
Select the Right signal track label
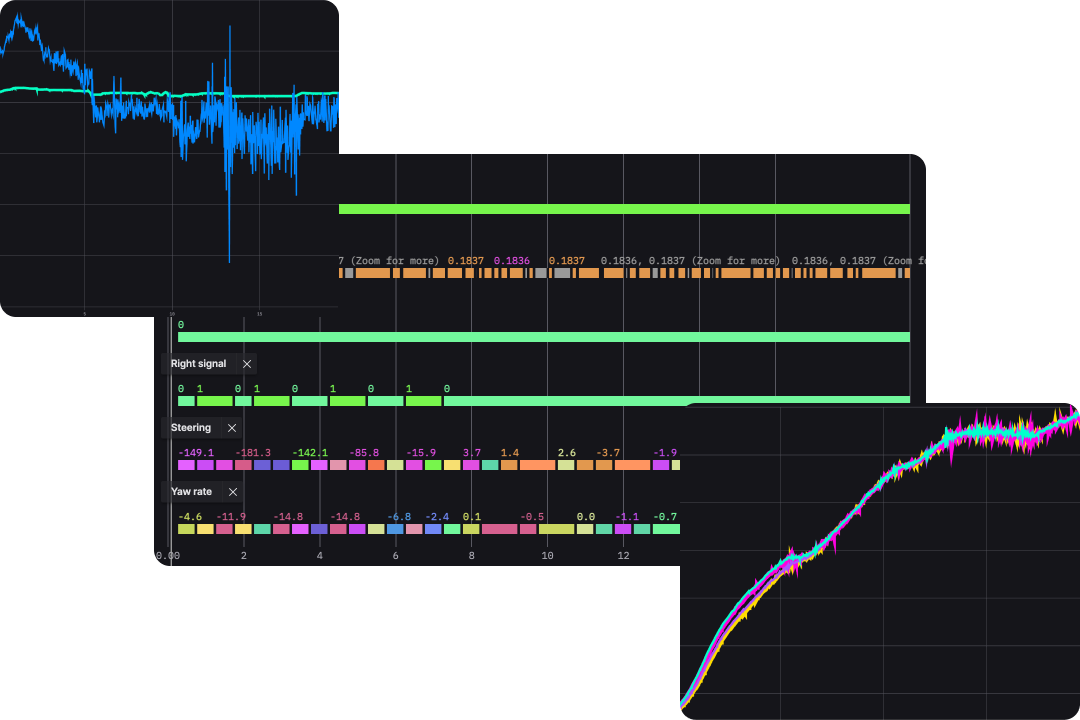[x=198, y=363]
